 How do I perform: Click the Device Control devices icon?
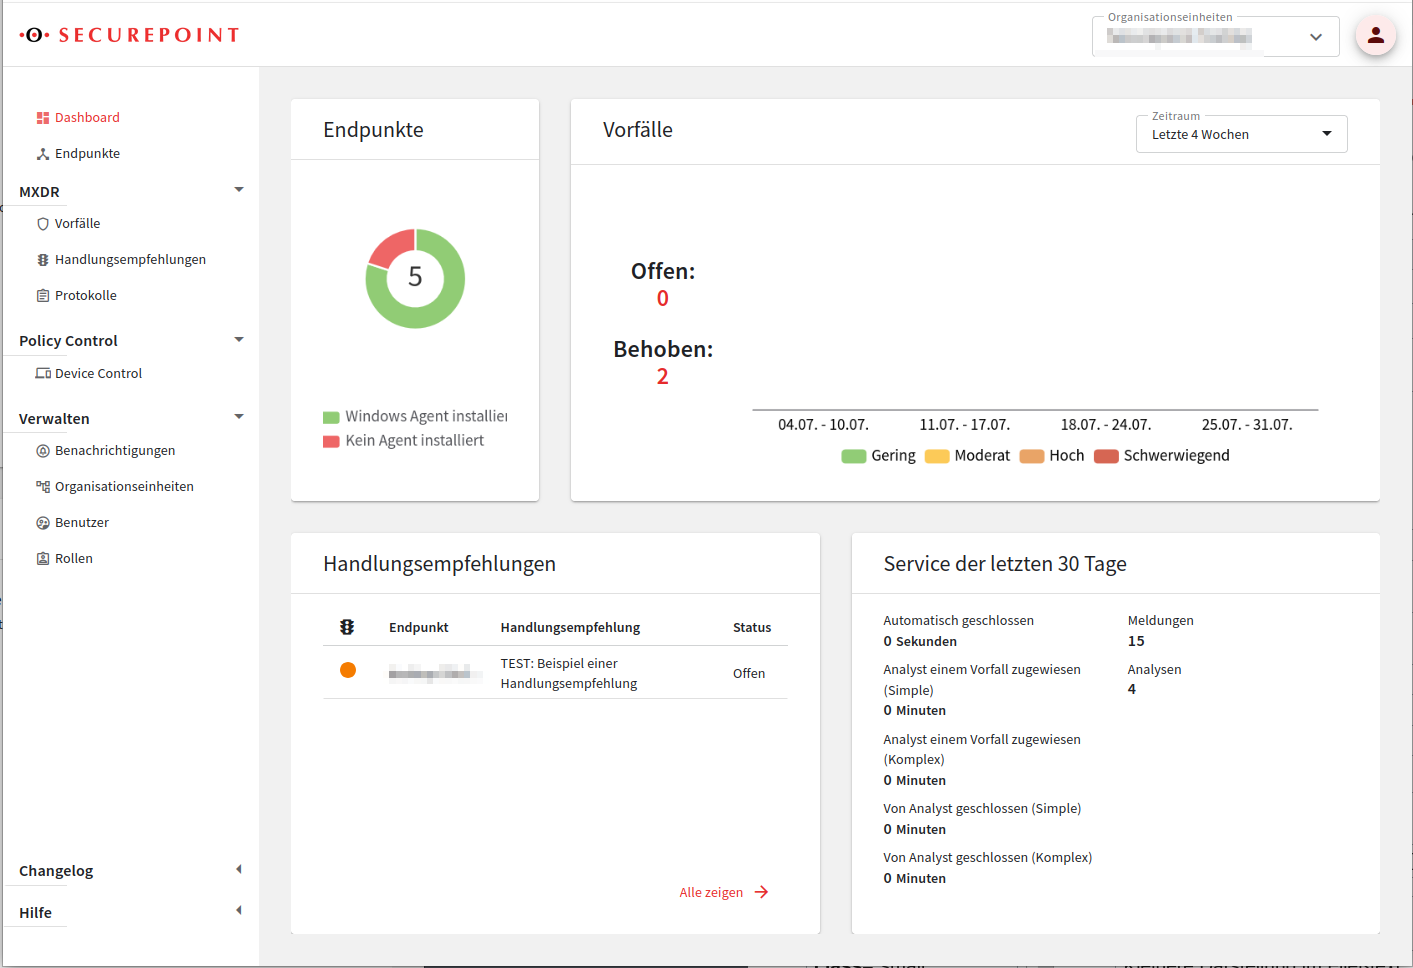[43, 374]
